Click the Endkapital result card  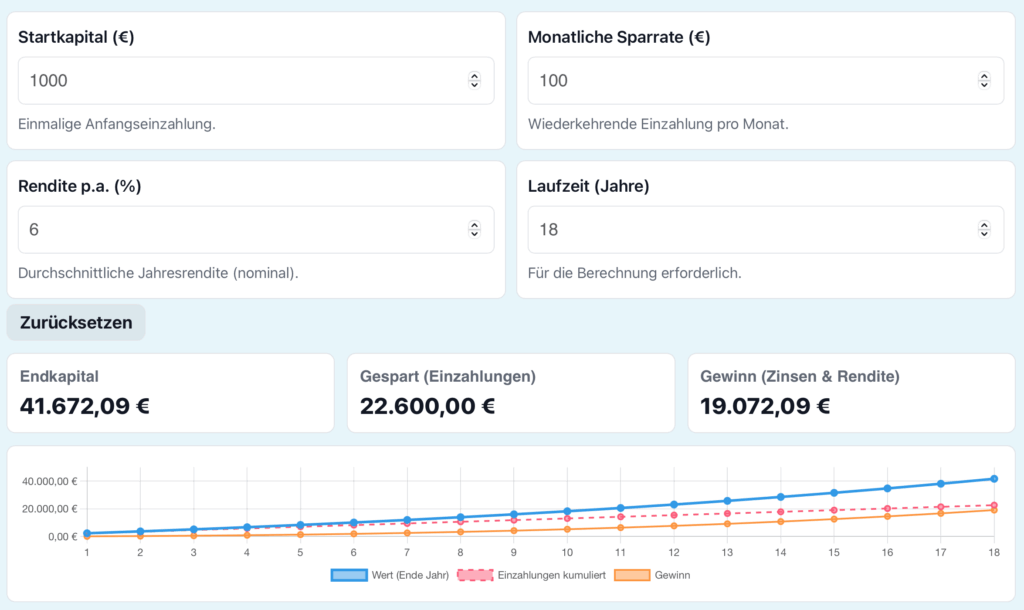point(170,392)
